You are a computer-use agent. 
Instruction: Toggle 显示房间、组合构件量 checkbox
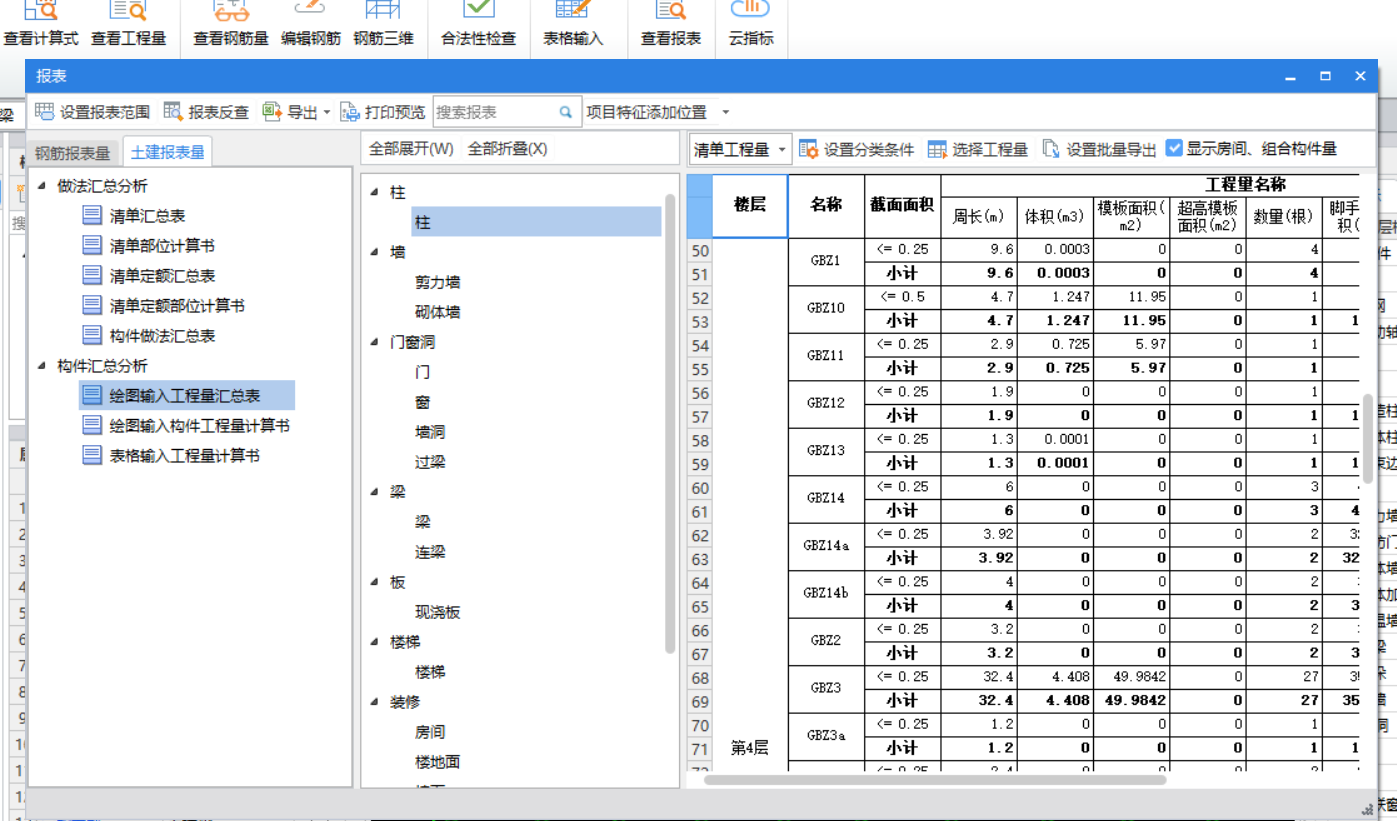(x=1174, y=148)
